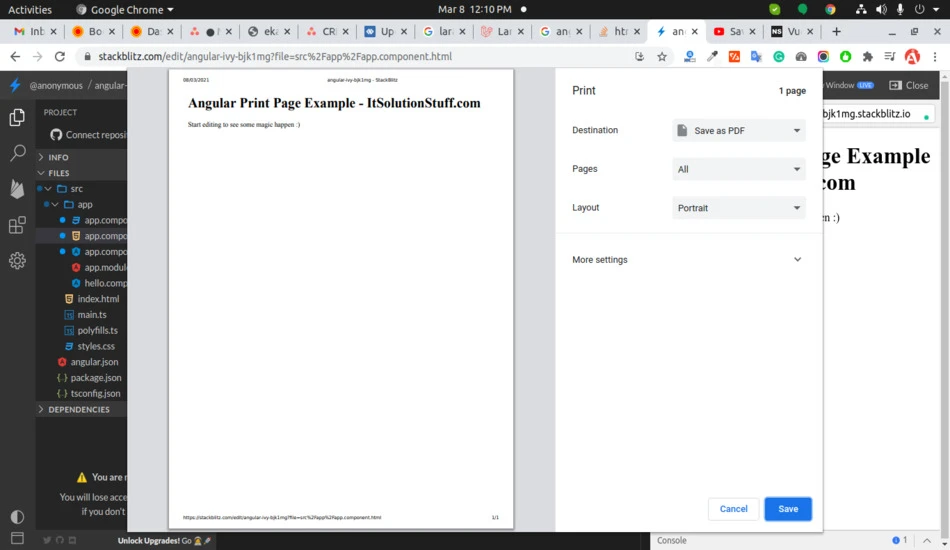Open the Google Chrome app menu in top bar

pos(125,9)
